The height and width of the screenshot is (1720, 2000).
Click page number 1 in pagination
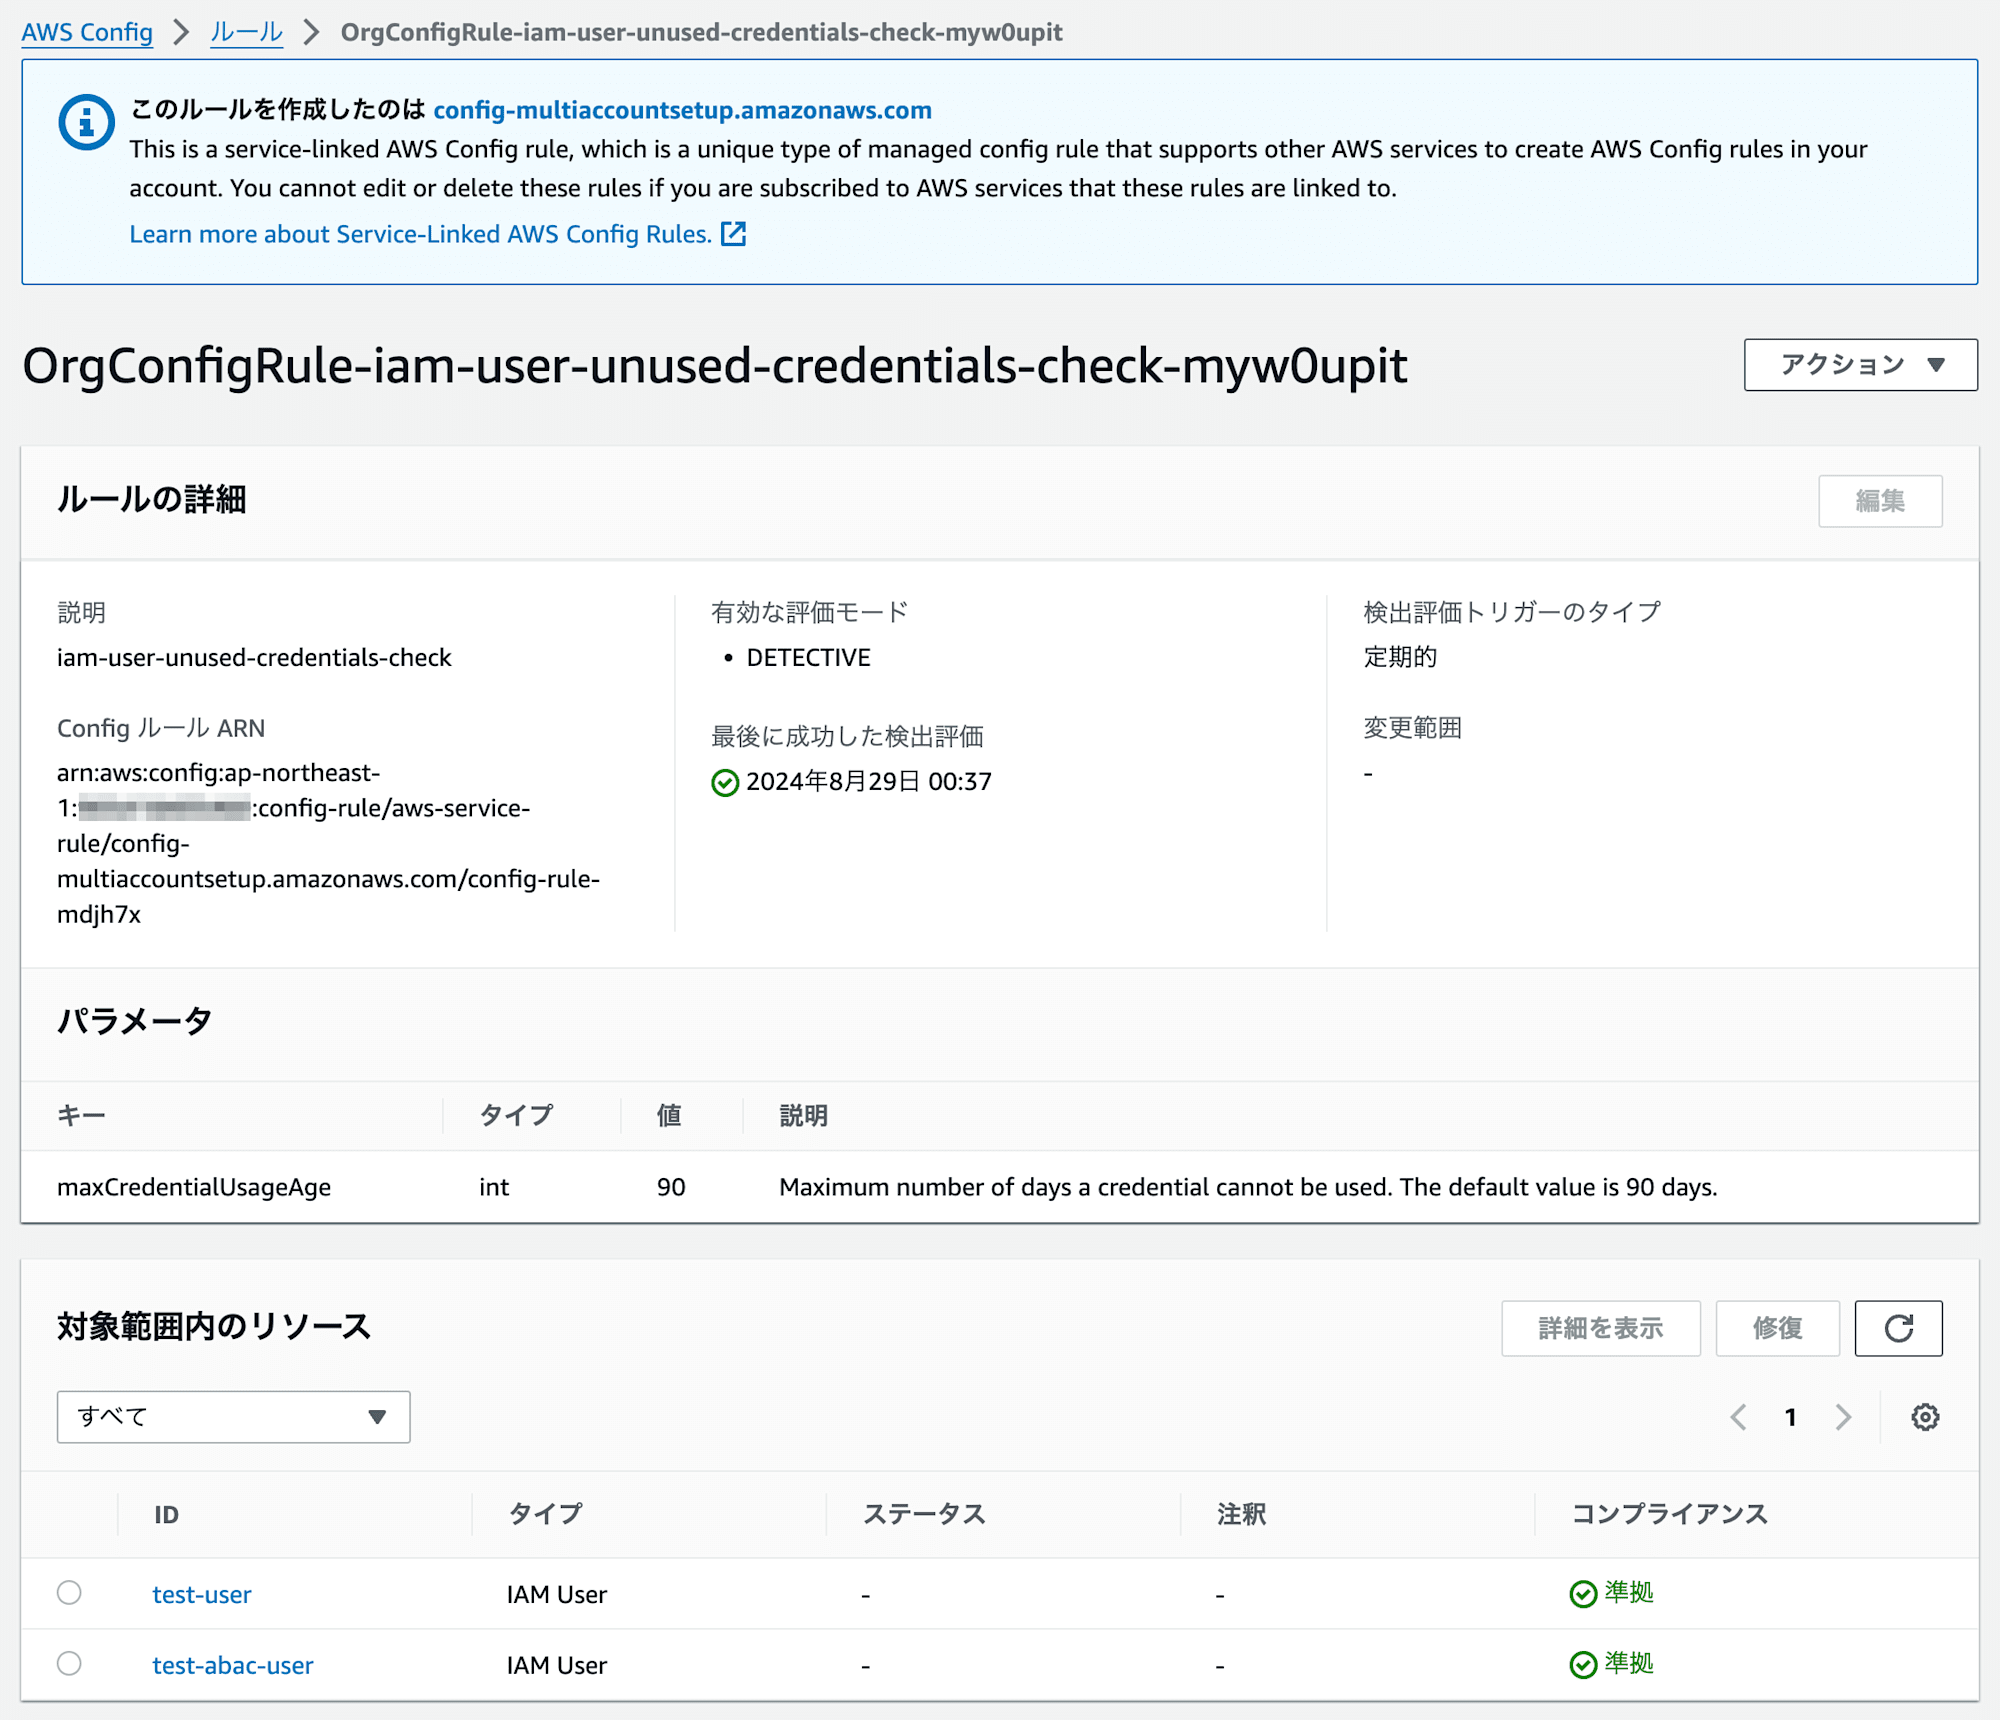1790,1417
